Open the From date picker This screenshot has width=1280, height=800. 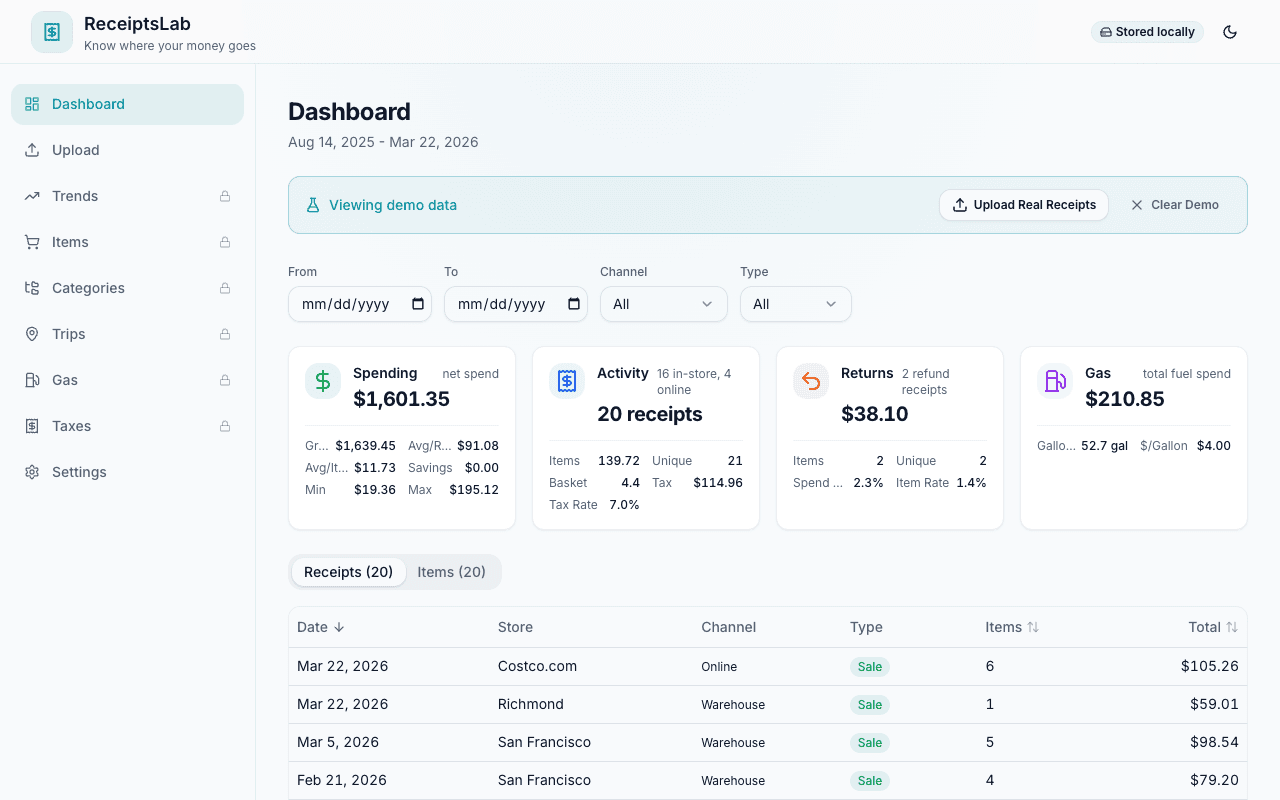[x=418, y=303]
